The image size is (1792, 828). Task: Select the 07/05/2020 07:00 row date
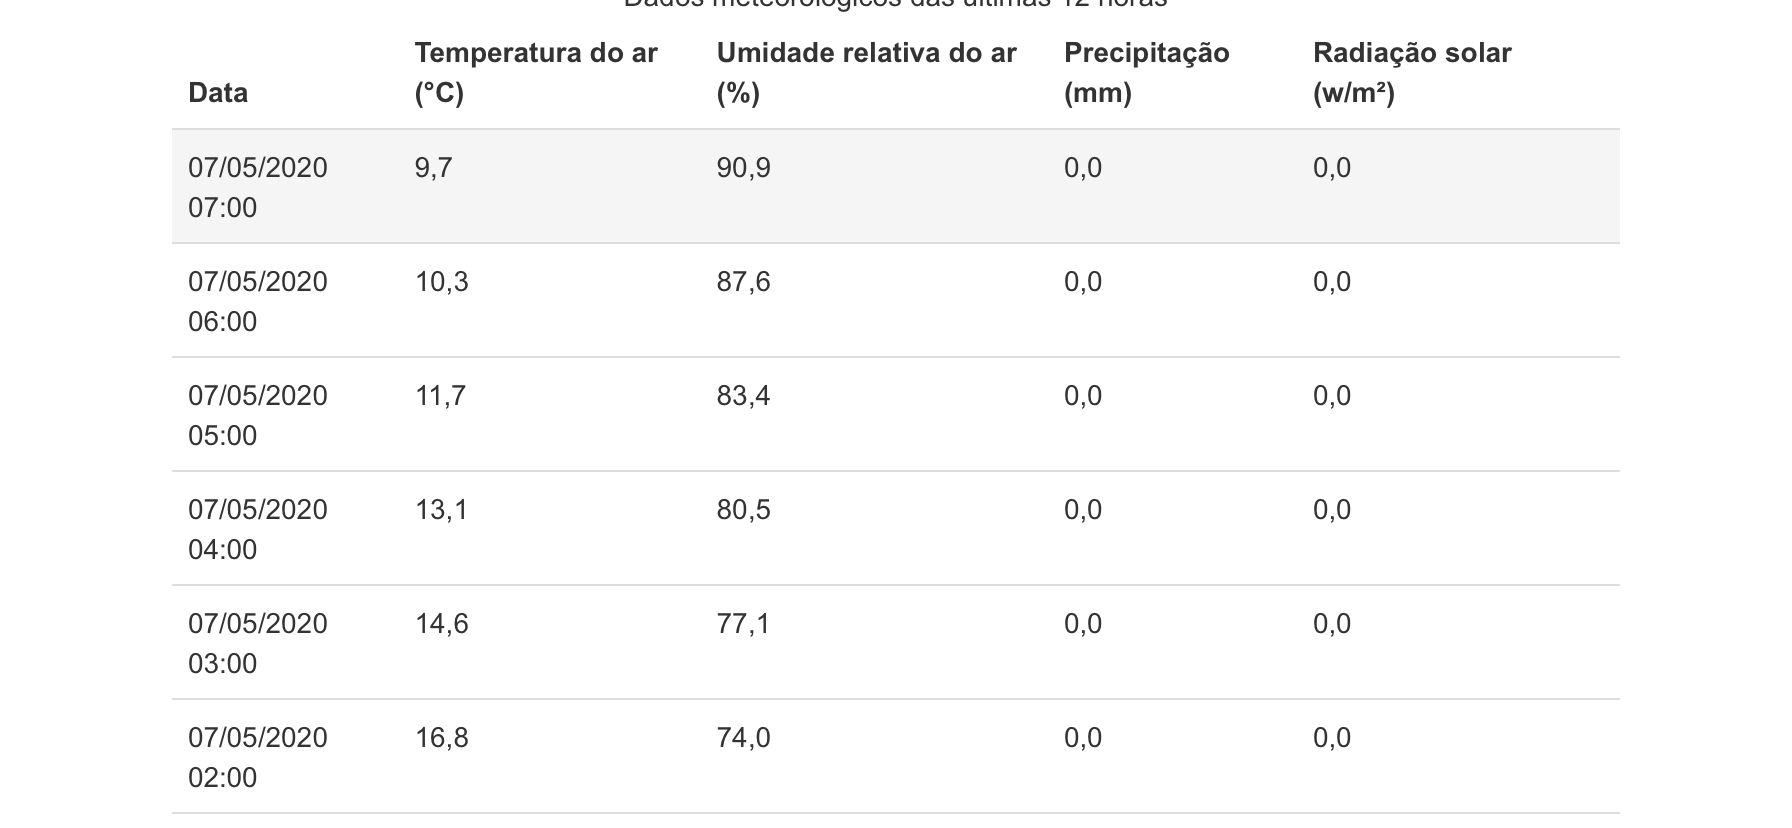258,187
